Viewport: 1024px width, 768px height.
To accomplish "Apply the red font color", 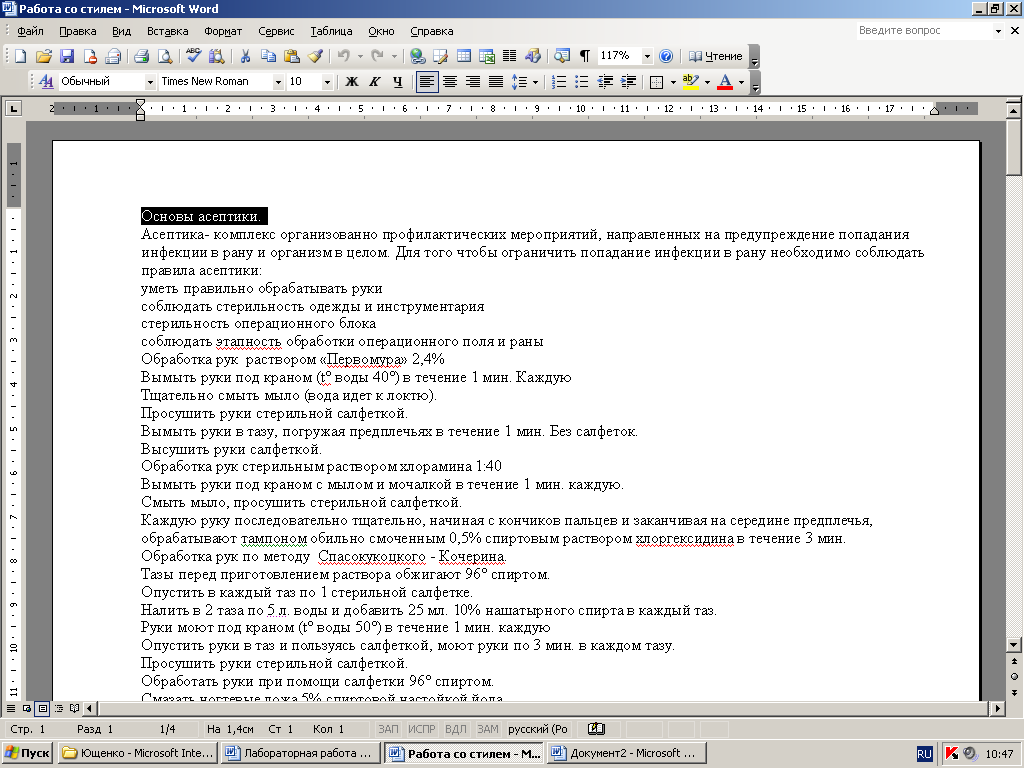I will pos(724,82).
